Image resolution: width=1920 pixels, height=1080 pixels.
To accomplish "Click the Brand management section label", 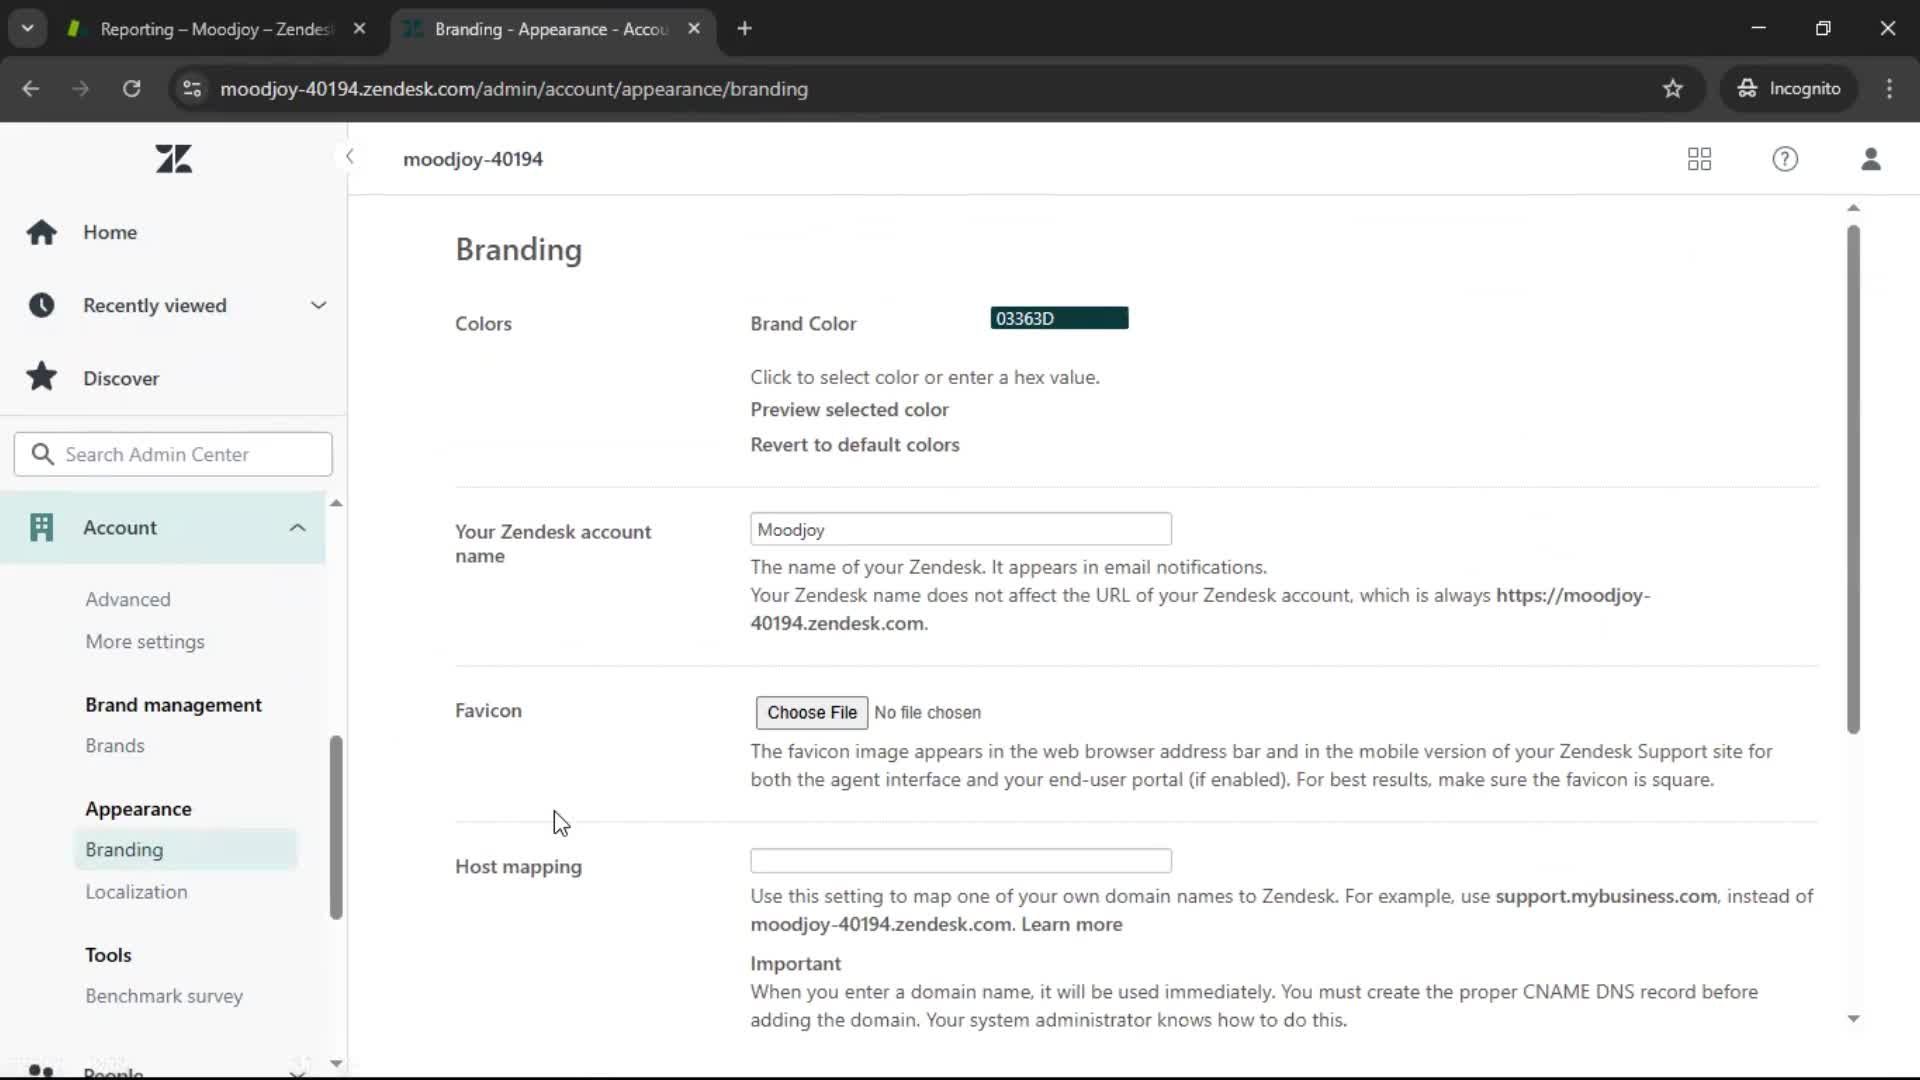I will tap(173, 704).
